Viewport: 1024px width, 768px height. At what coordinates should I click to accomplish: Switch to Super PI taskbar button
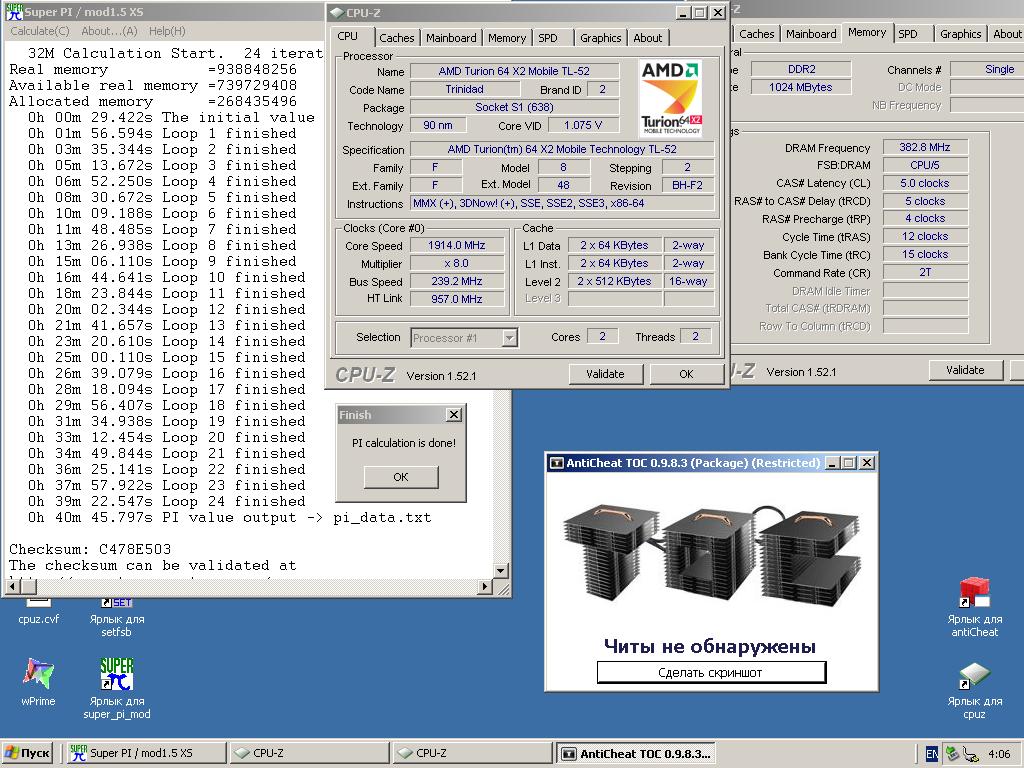coord(148,753)
